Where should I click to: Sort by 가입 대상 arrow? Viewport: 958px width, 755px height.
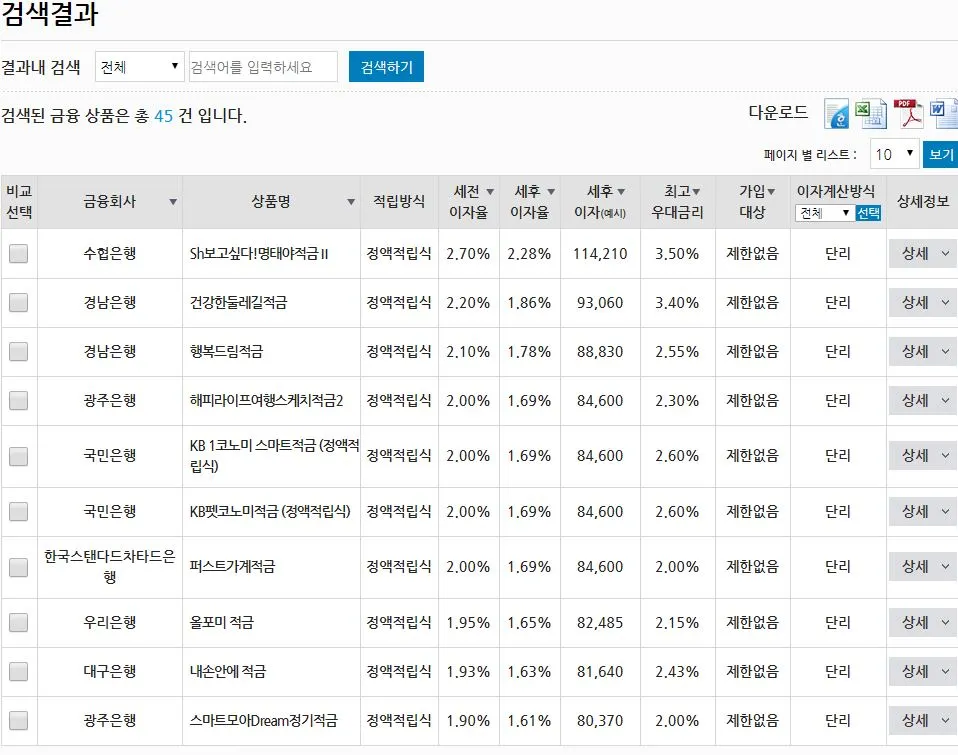click(771, 192)
